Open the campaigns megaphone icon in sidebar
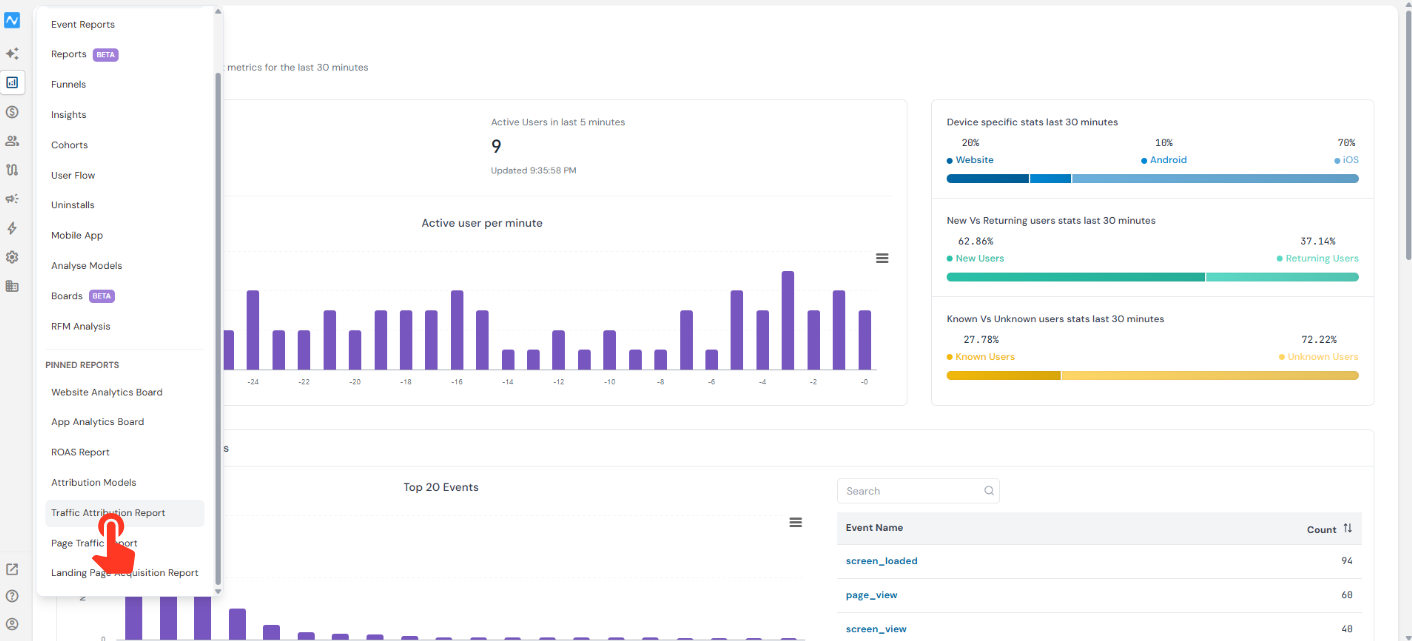1412x641 pixels. tap(12, 199)
